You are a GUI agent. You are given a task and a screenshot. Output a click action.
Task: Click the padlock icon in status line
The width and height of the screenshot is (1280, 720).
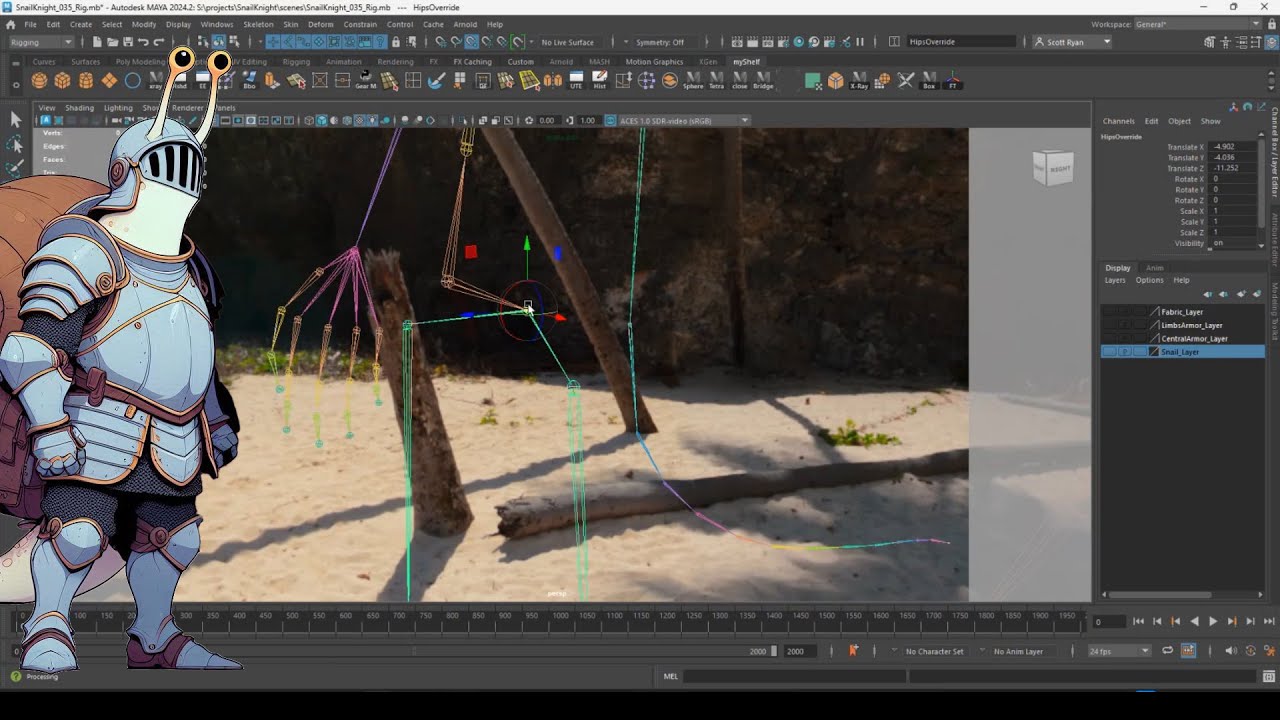(x=396, y=42)
